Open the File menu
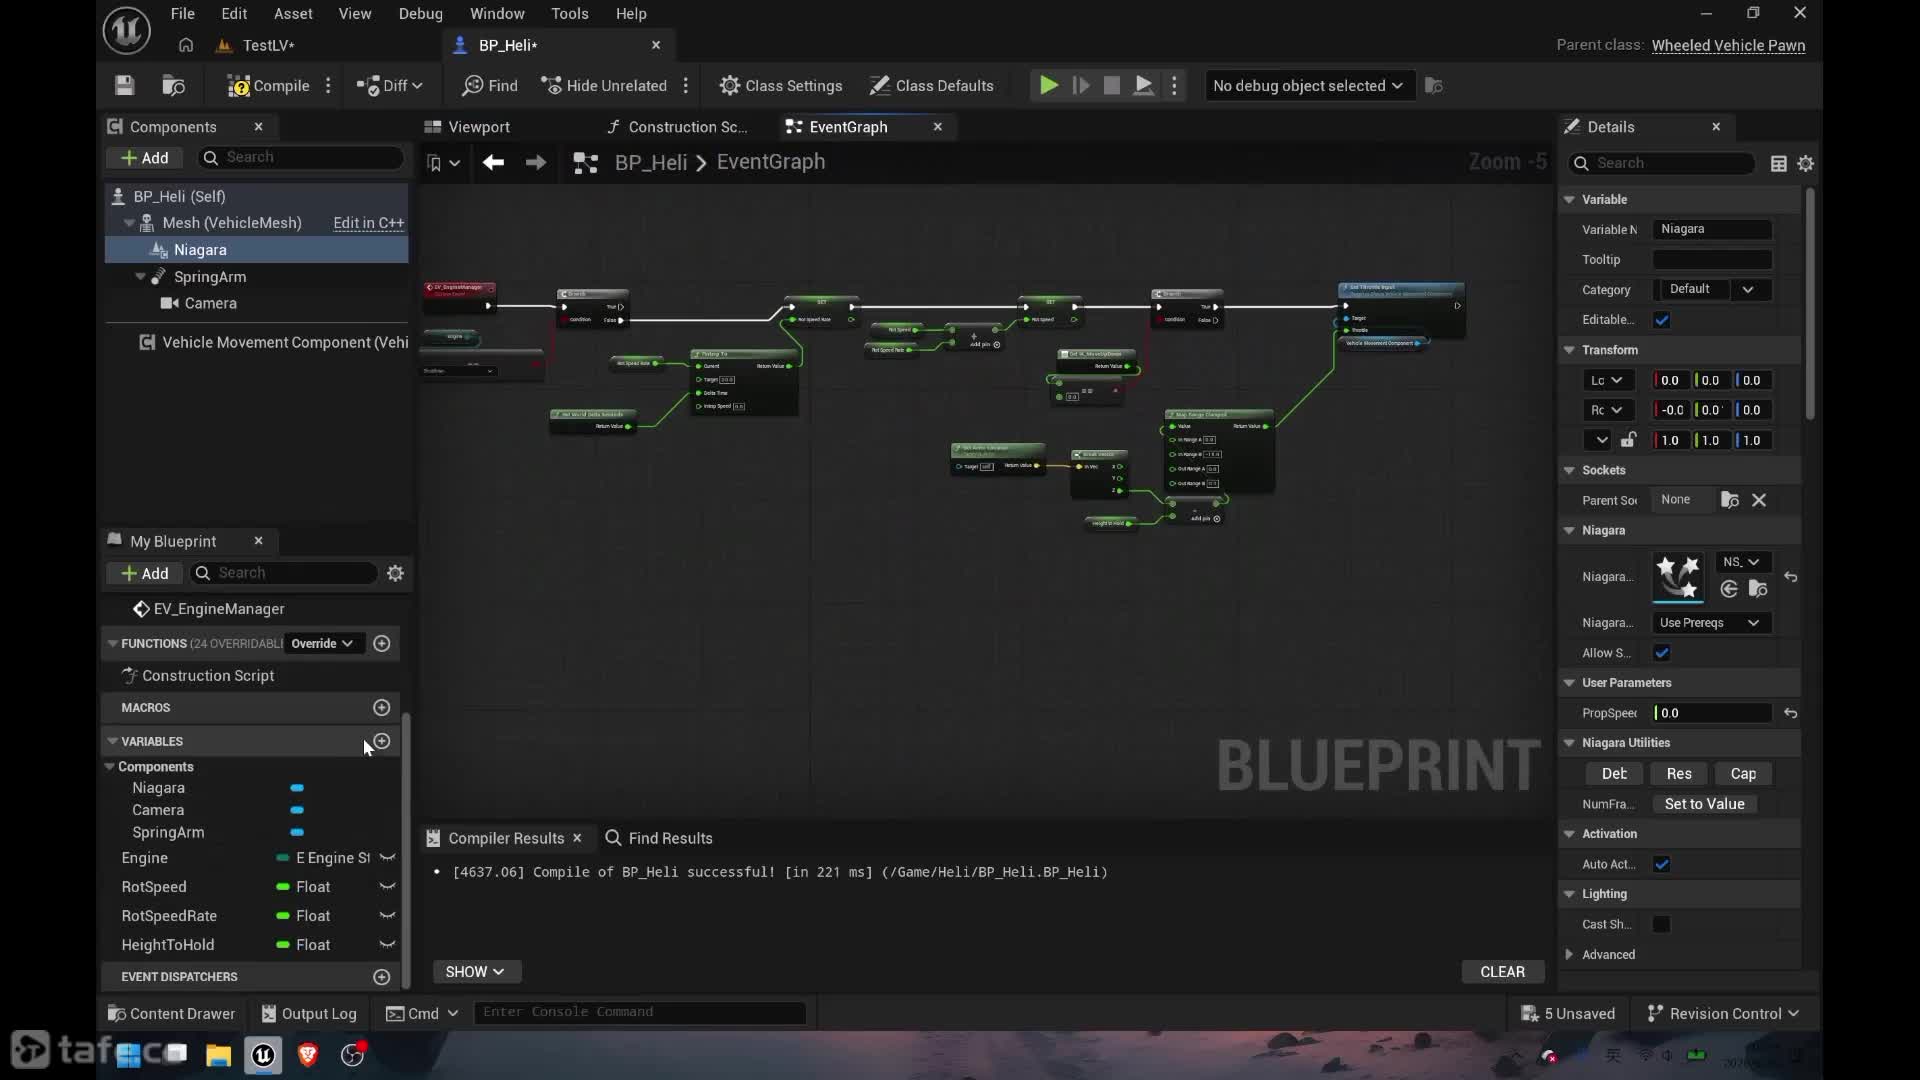The image size is (1920, 1080). point(183,14)
